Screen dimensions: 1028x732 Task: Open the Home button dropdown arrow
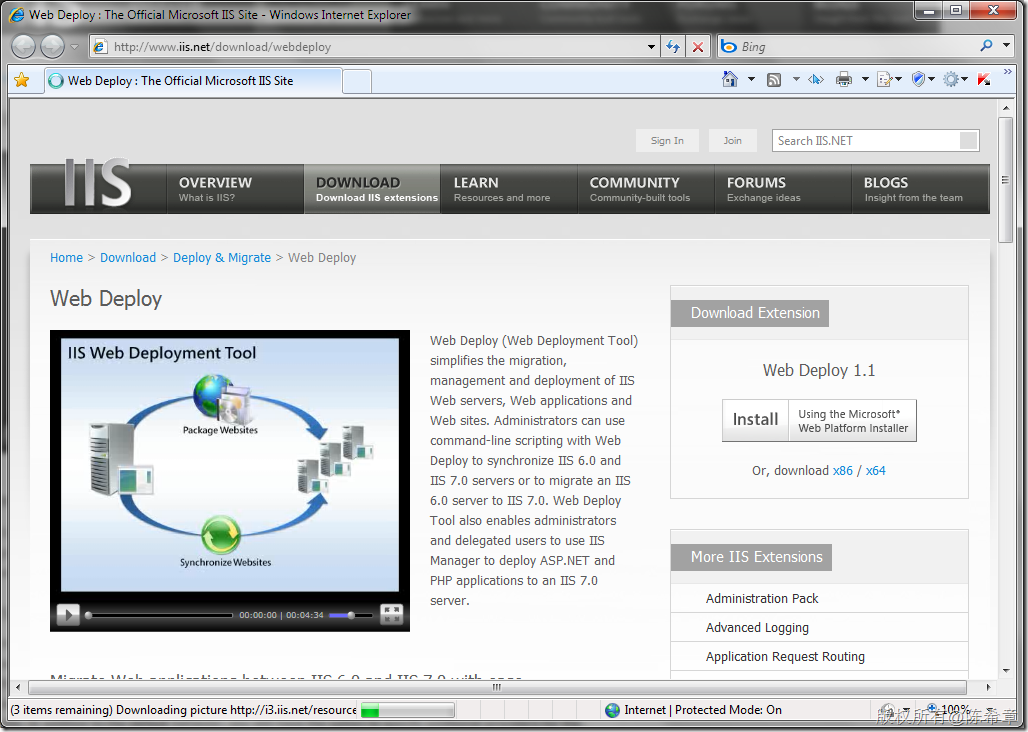[751, 79]
